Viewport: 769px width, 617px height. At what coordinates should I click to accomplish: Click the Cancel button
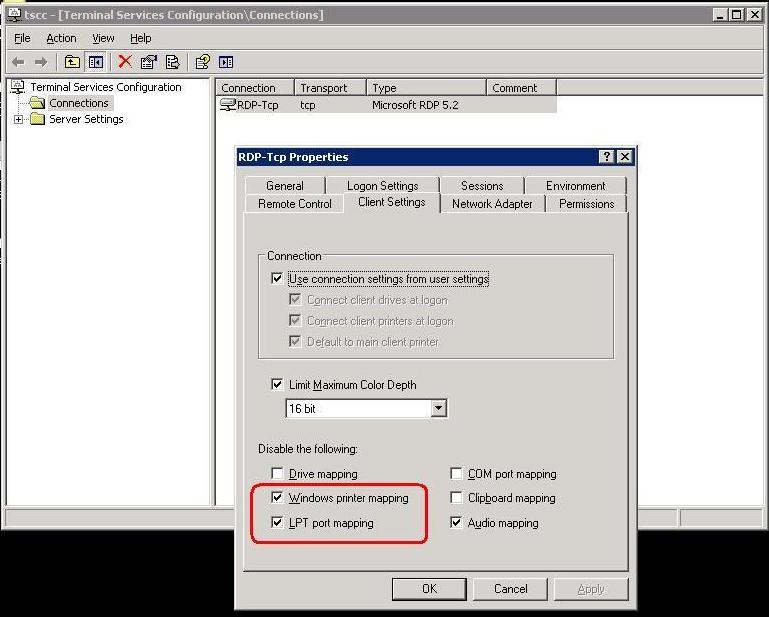click(510, 589)
